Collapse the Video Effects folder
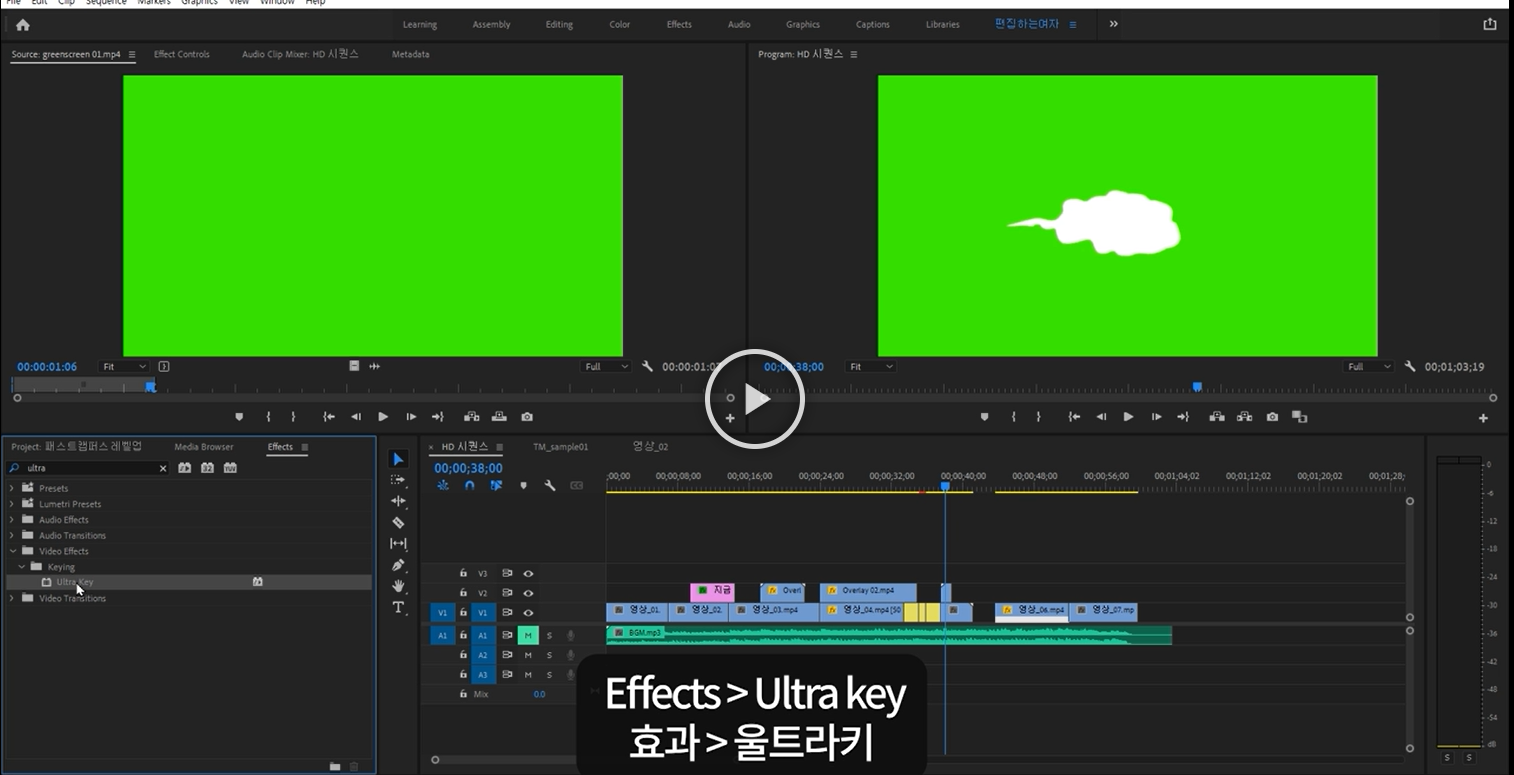Screen dimensions: 1514x775 (x=13, y=551)
